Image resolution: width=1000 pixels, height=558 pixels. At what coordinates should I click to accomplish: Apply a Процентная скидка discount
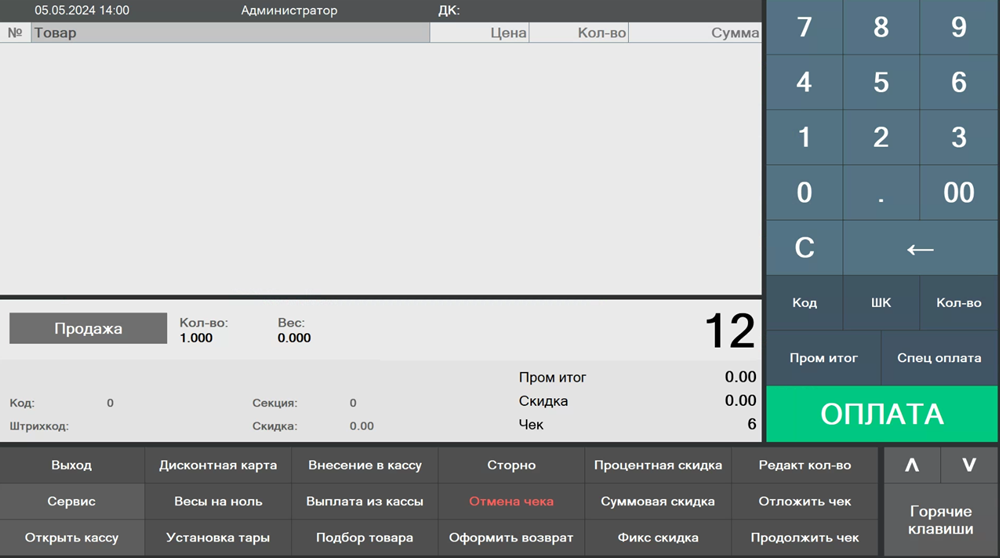pos(657,465)
